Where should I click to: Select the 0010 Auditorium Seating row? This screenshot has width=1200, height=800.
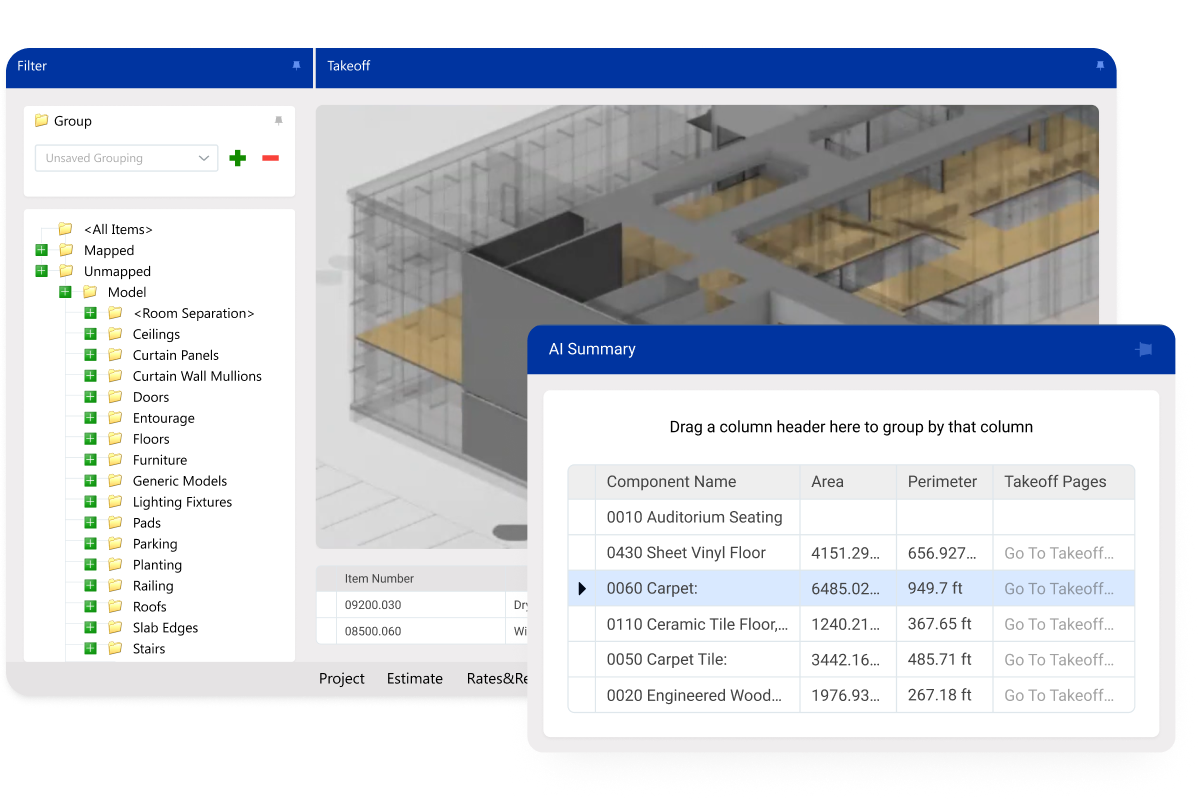tap(851, 518)
